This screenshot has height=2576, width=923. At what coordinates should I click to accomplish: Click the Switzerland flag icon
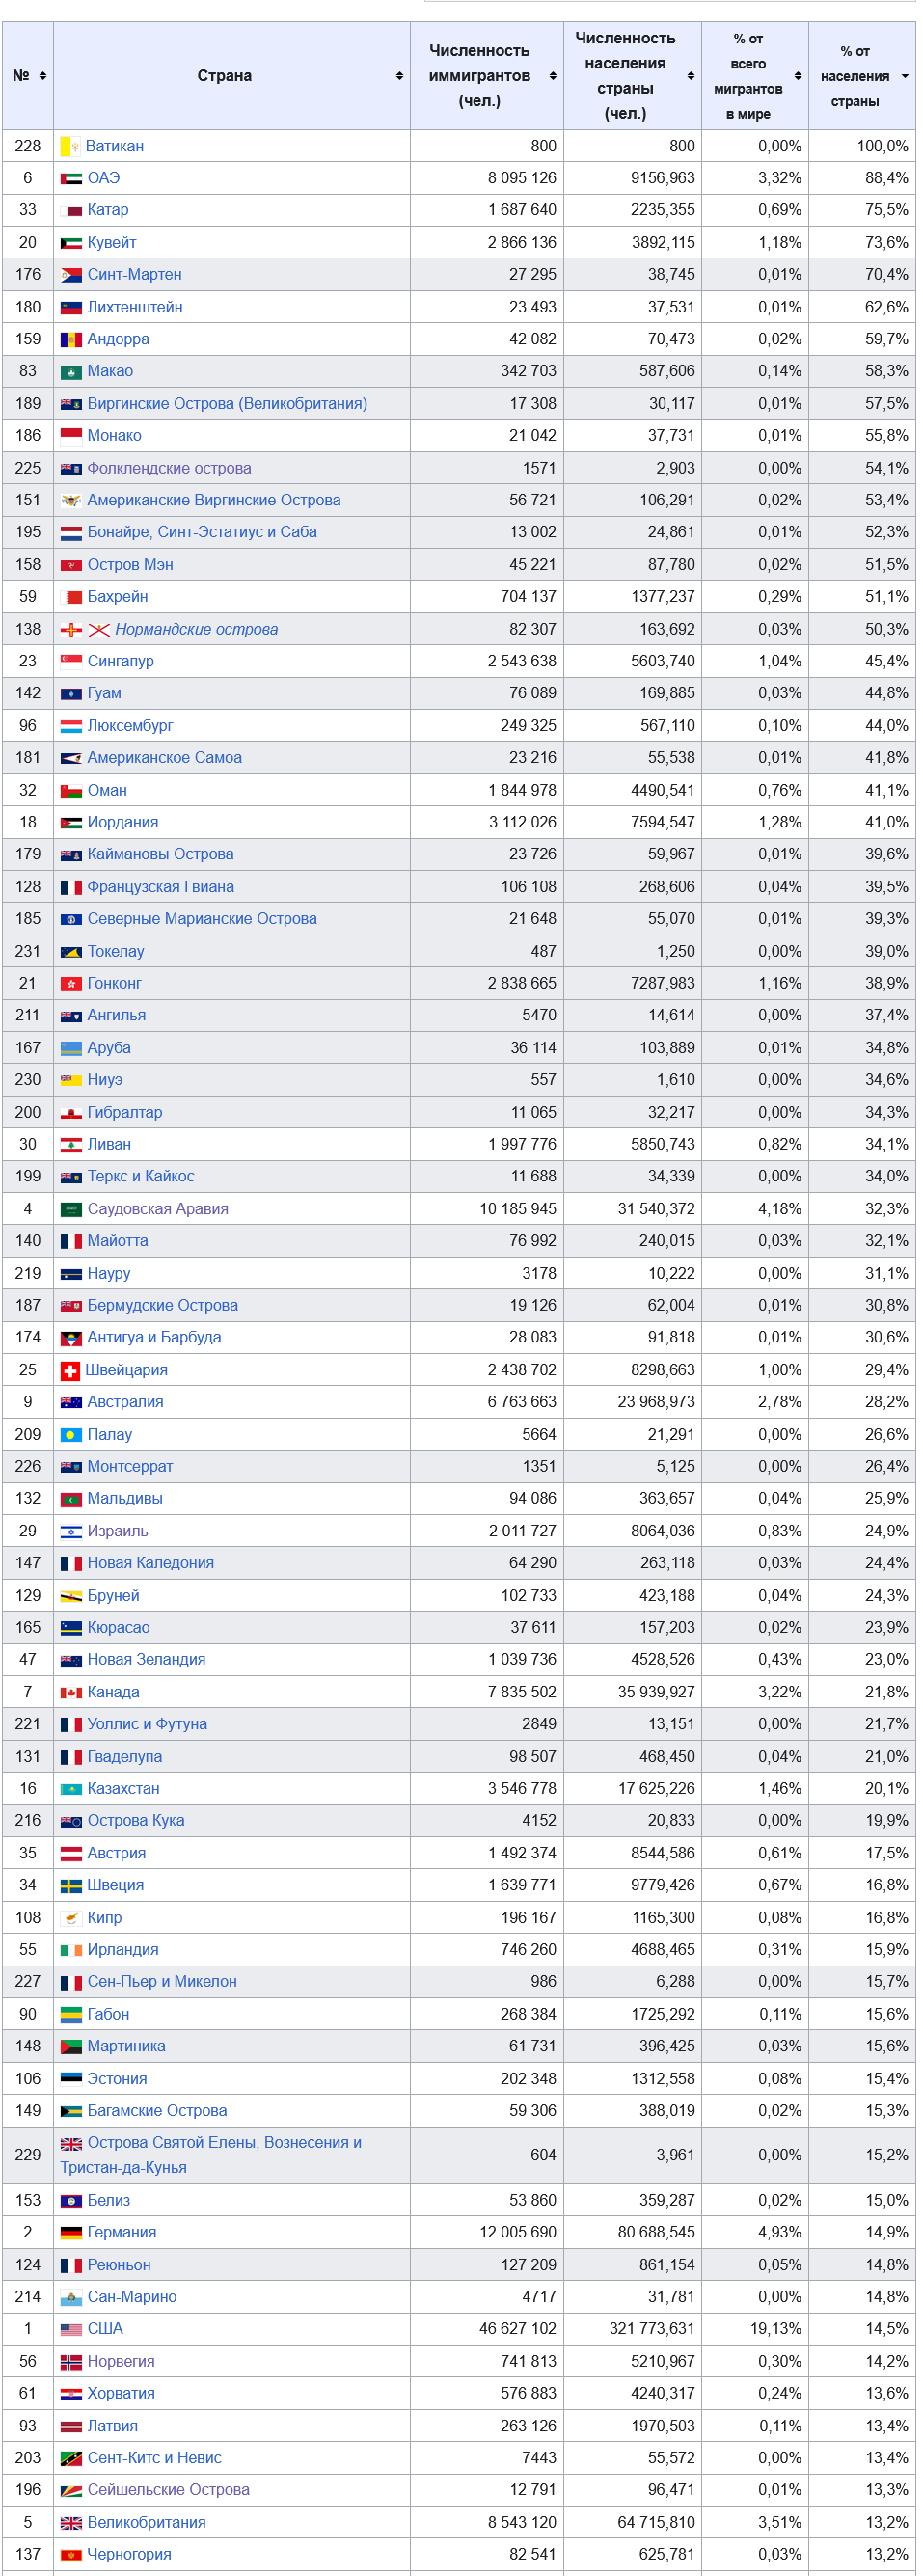(x=70, y=1371)
